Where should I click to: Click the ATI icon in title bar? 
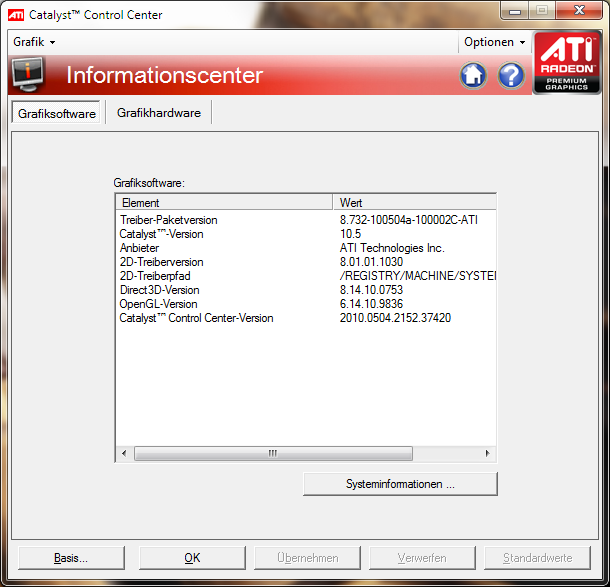click(16, 15)
